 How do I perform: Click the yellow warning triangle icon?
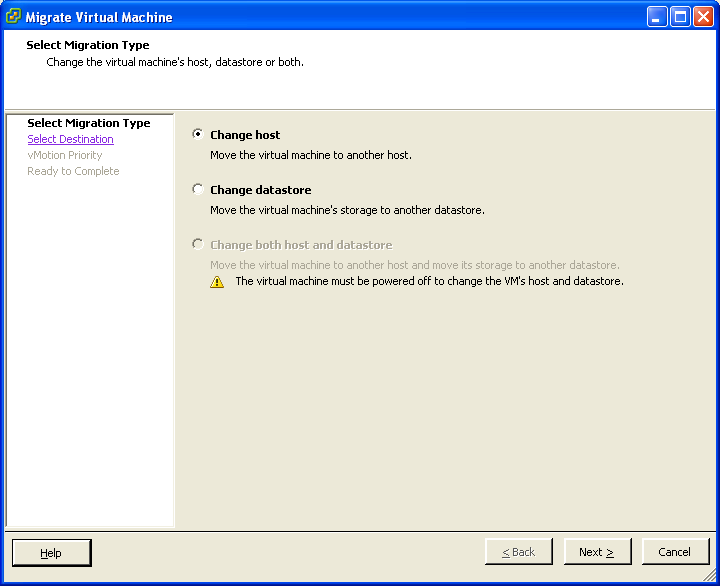pos(217,282)
